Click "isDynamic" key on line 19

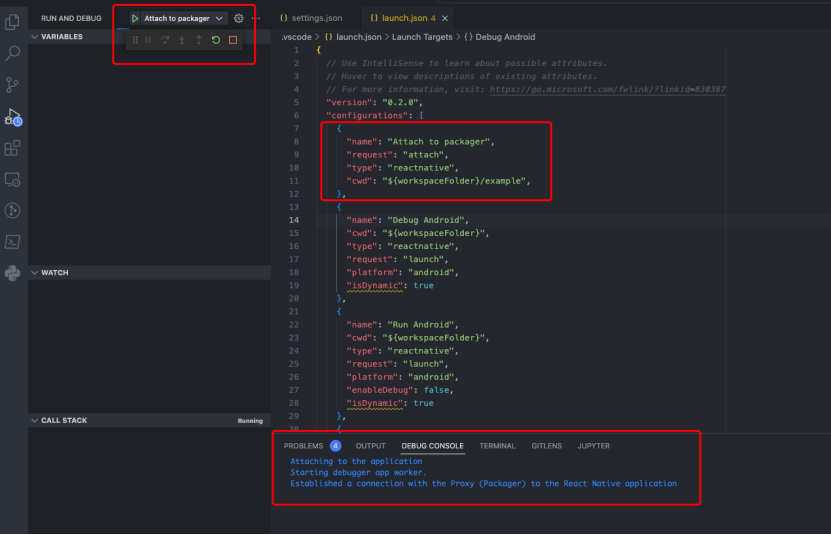pos(374,285)
